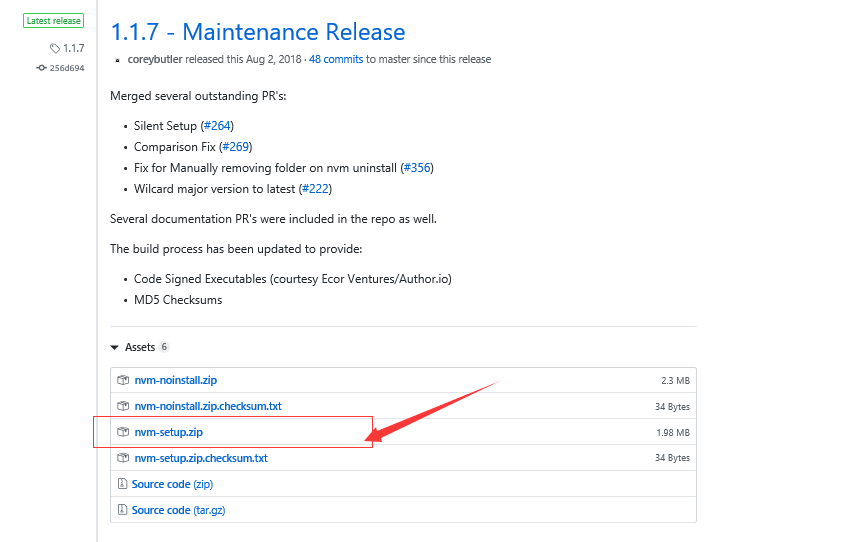The width and height of the screenshot is (857, 542).
Task: Download nvm-setup.zip
Action: click(168, 432)
